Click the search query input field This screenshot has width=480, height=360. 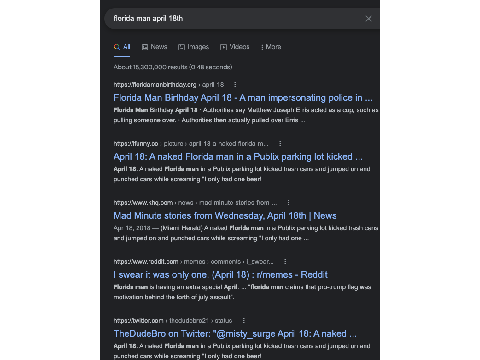pyautogui.click(x=237, y=19)
